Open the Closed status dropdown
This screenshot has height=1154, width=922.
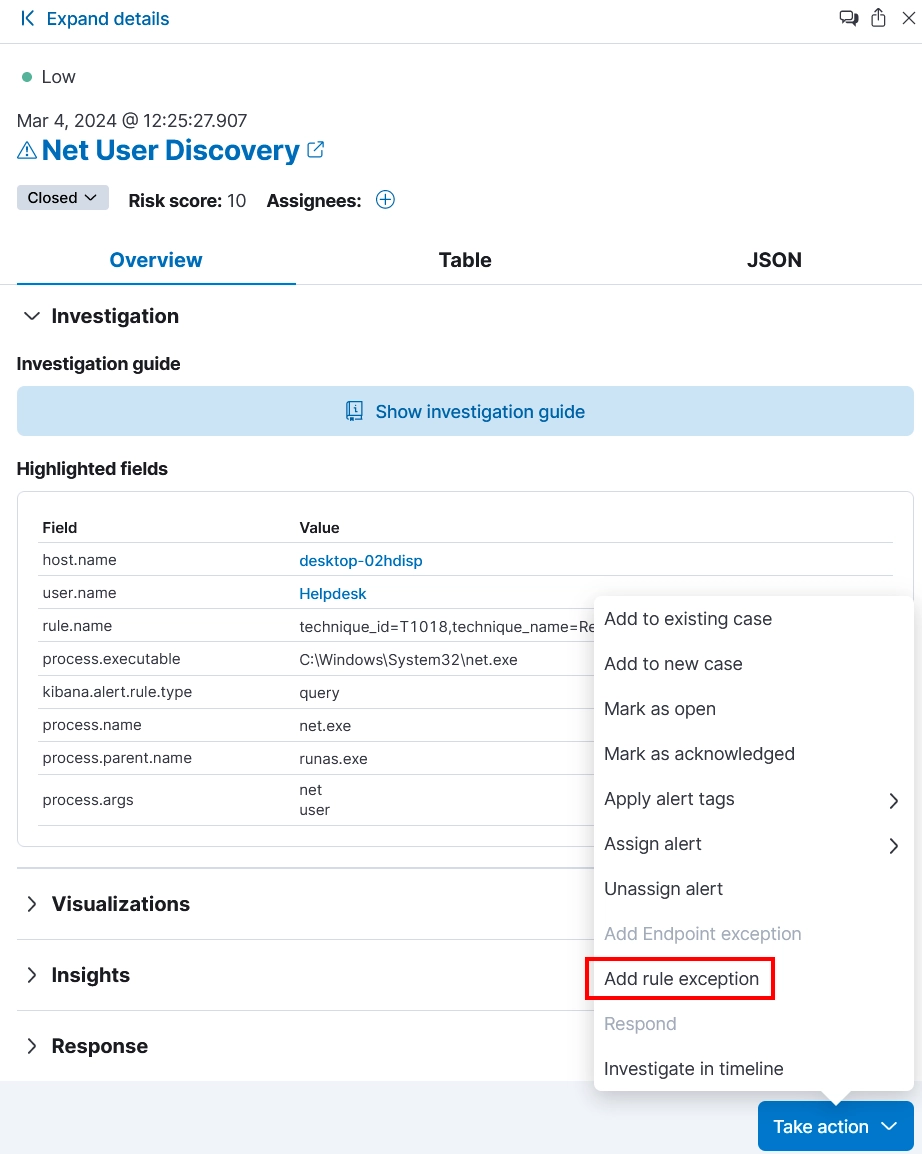coord(62,198)
